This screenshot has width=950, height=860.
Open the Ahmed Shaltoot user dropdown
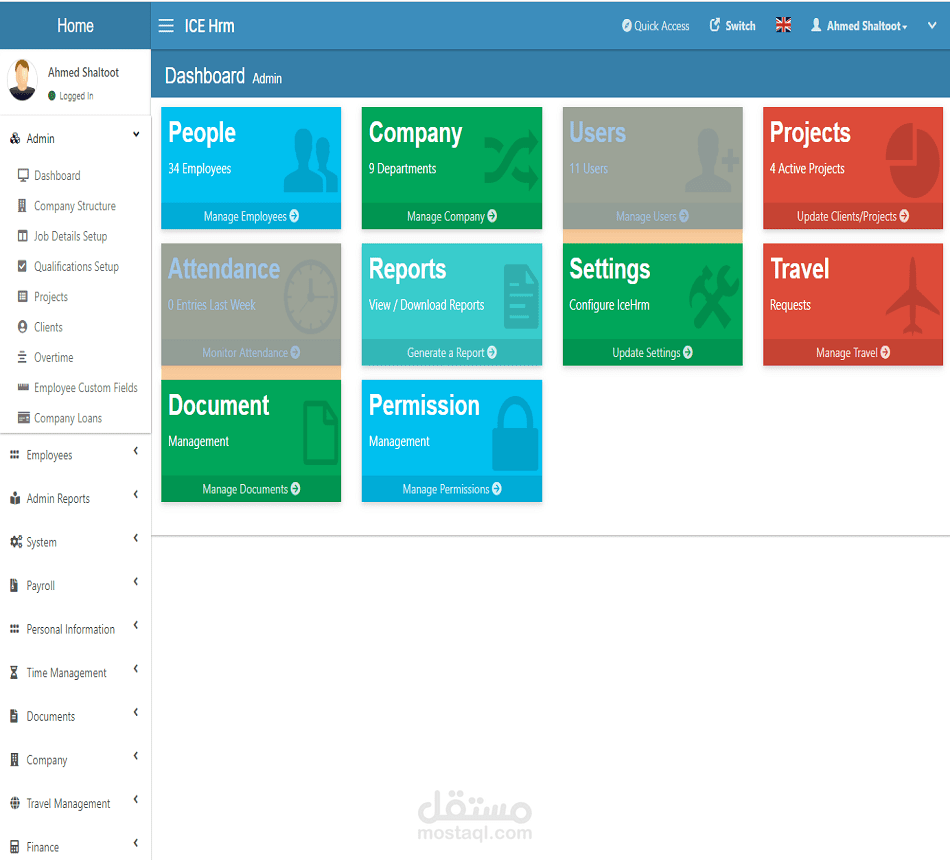tap(866, 26)
